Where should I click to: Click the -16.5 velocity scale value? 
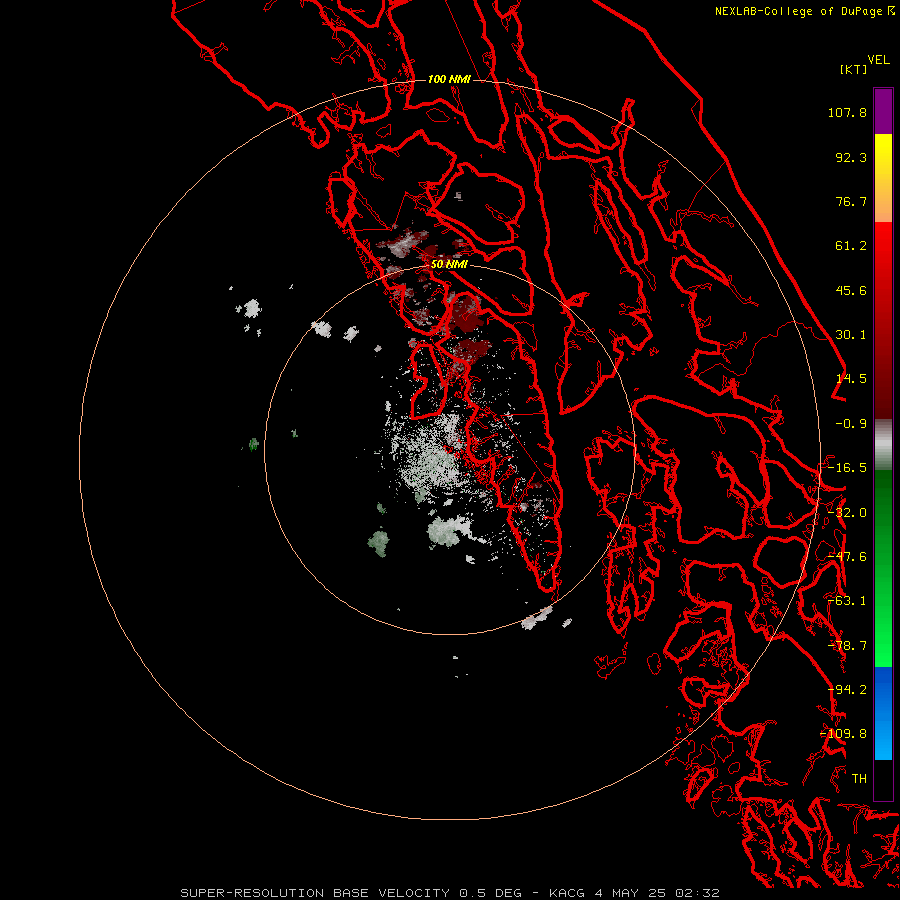tap(847, 468)
